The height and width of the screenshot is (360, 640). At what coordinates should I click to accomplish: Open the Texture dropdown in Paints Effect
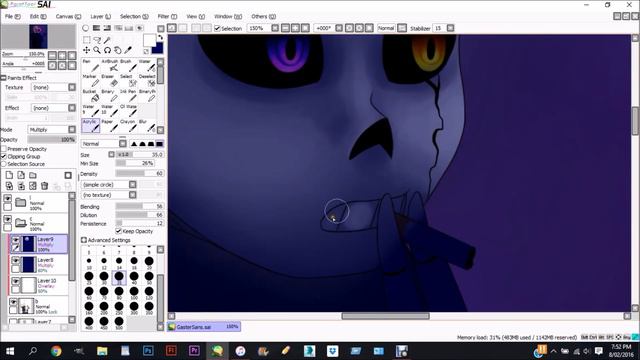(x=72, y=87)
